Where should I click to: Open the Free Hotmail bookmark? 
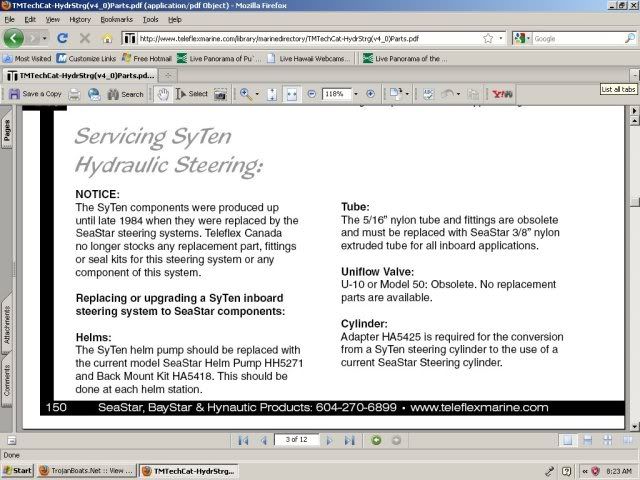tap(147, 58)
